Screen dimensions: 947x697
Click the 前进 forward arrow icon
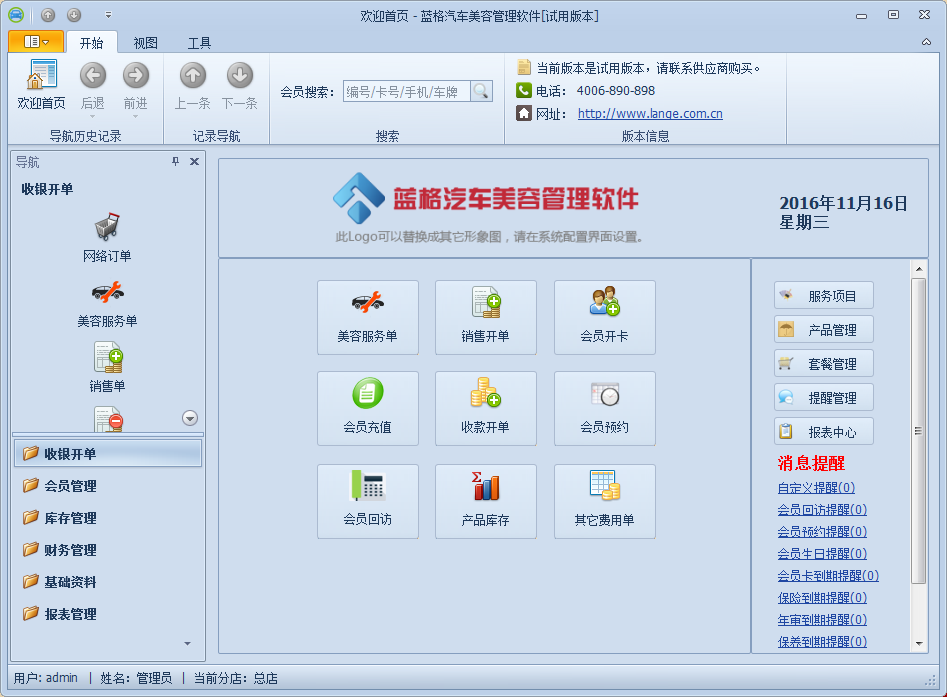point(135,76)
